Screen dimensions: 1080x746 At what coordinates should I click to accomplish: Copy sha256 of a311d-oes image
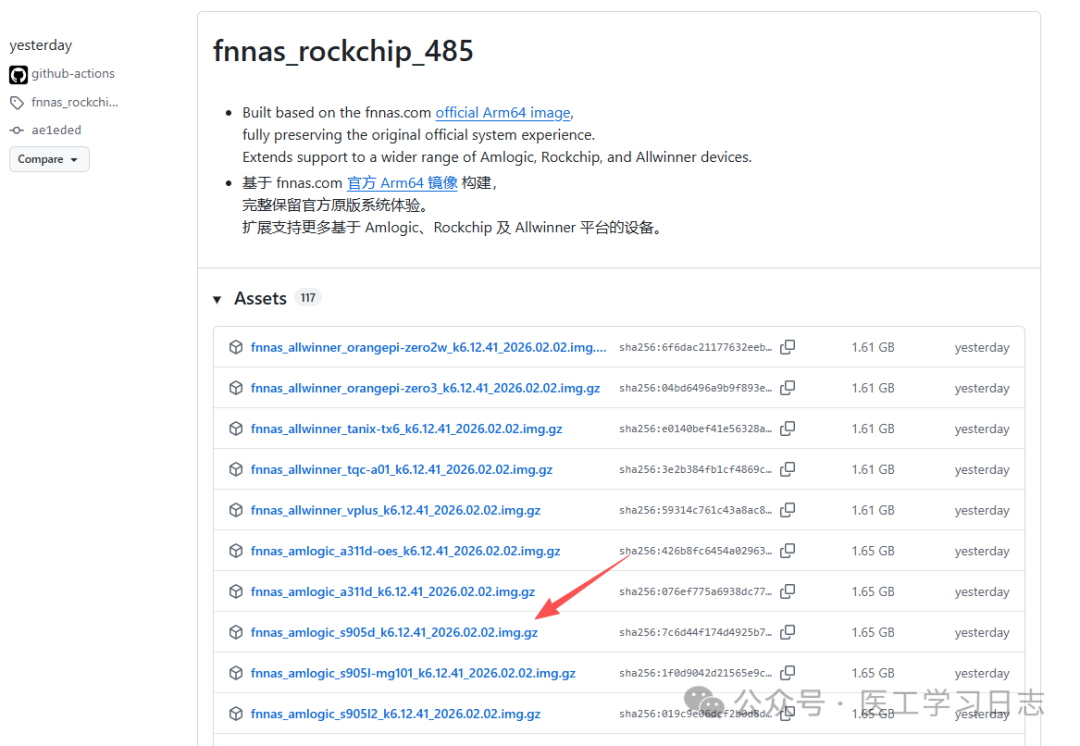click(788, 551)
